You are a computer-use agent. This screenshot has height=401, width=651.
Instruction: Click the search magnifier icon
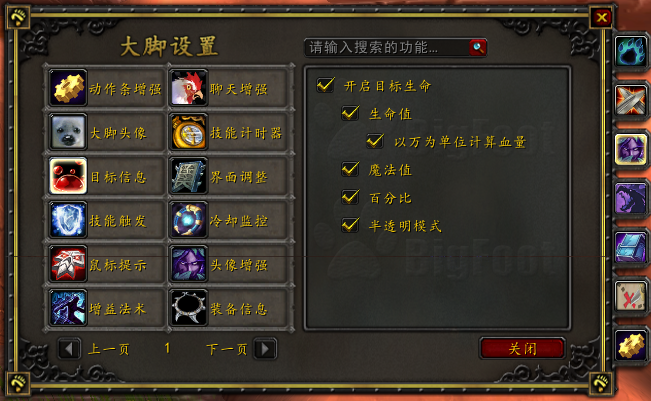[478, 47]
